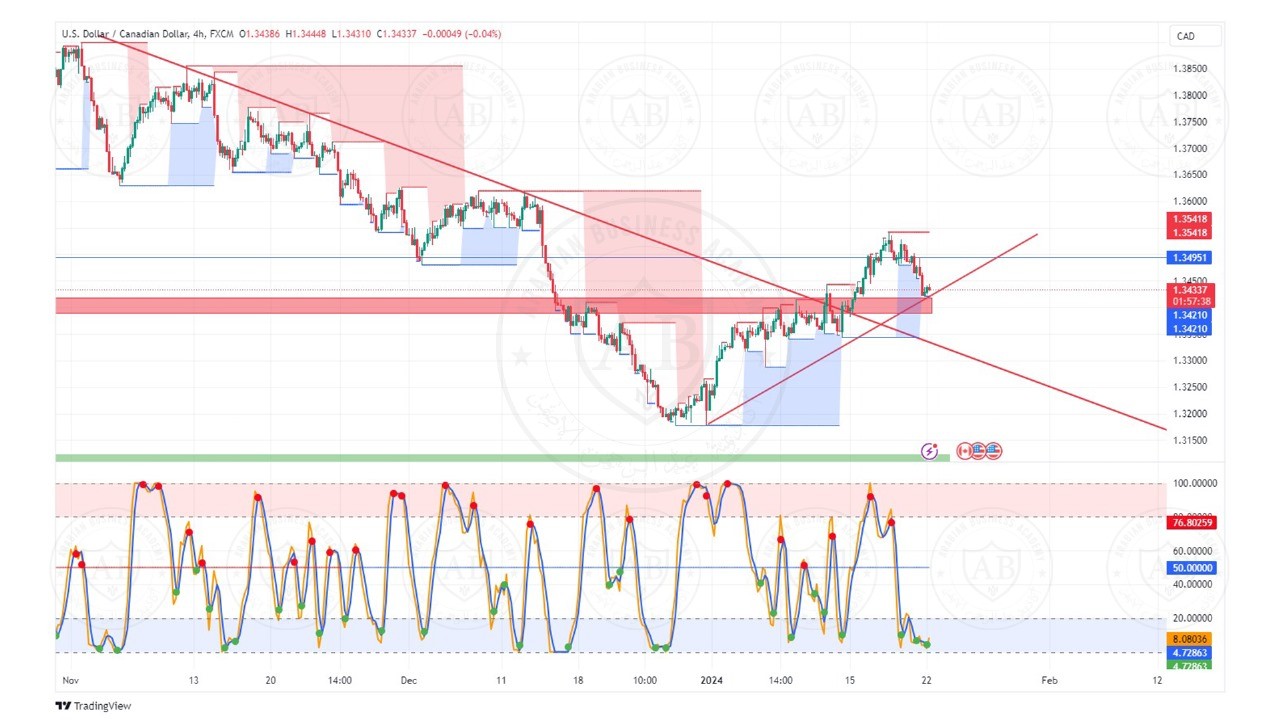Click 1.31500 on the price axis
The height and width of the screenshot is (720, 1280).
click(1191, 440)
